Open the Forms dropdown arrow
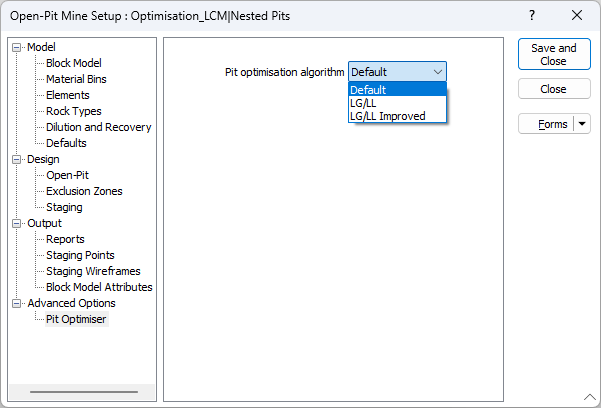Image resolution: width=601 pixels, height=408 pixels. (x=582, y=124)
